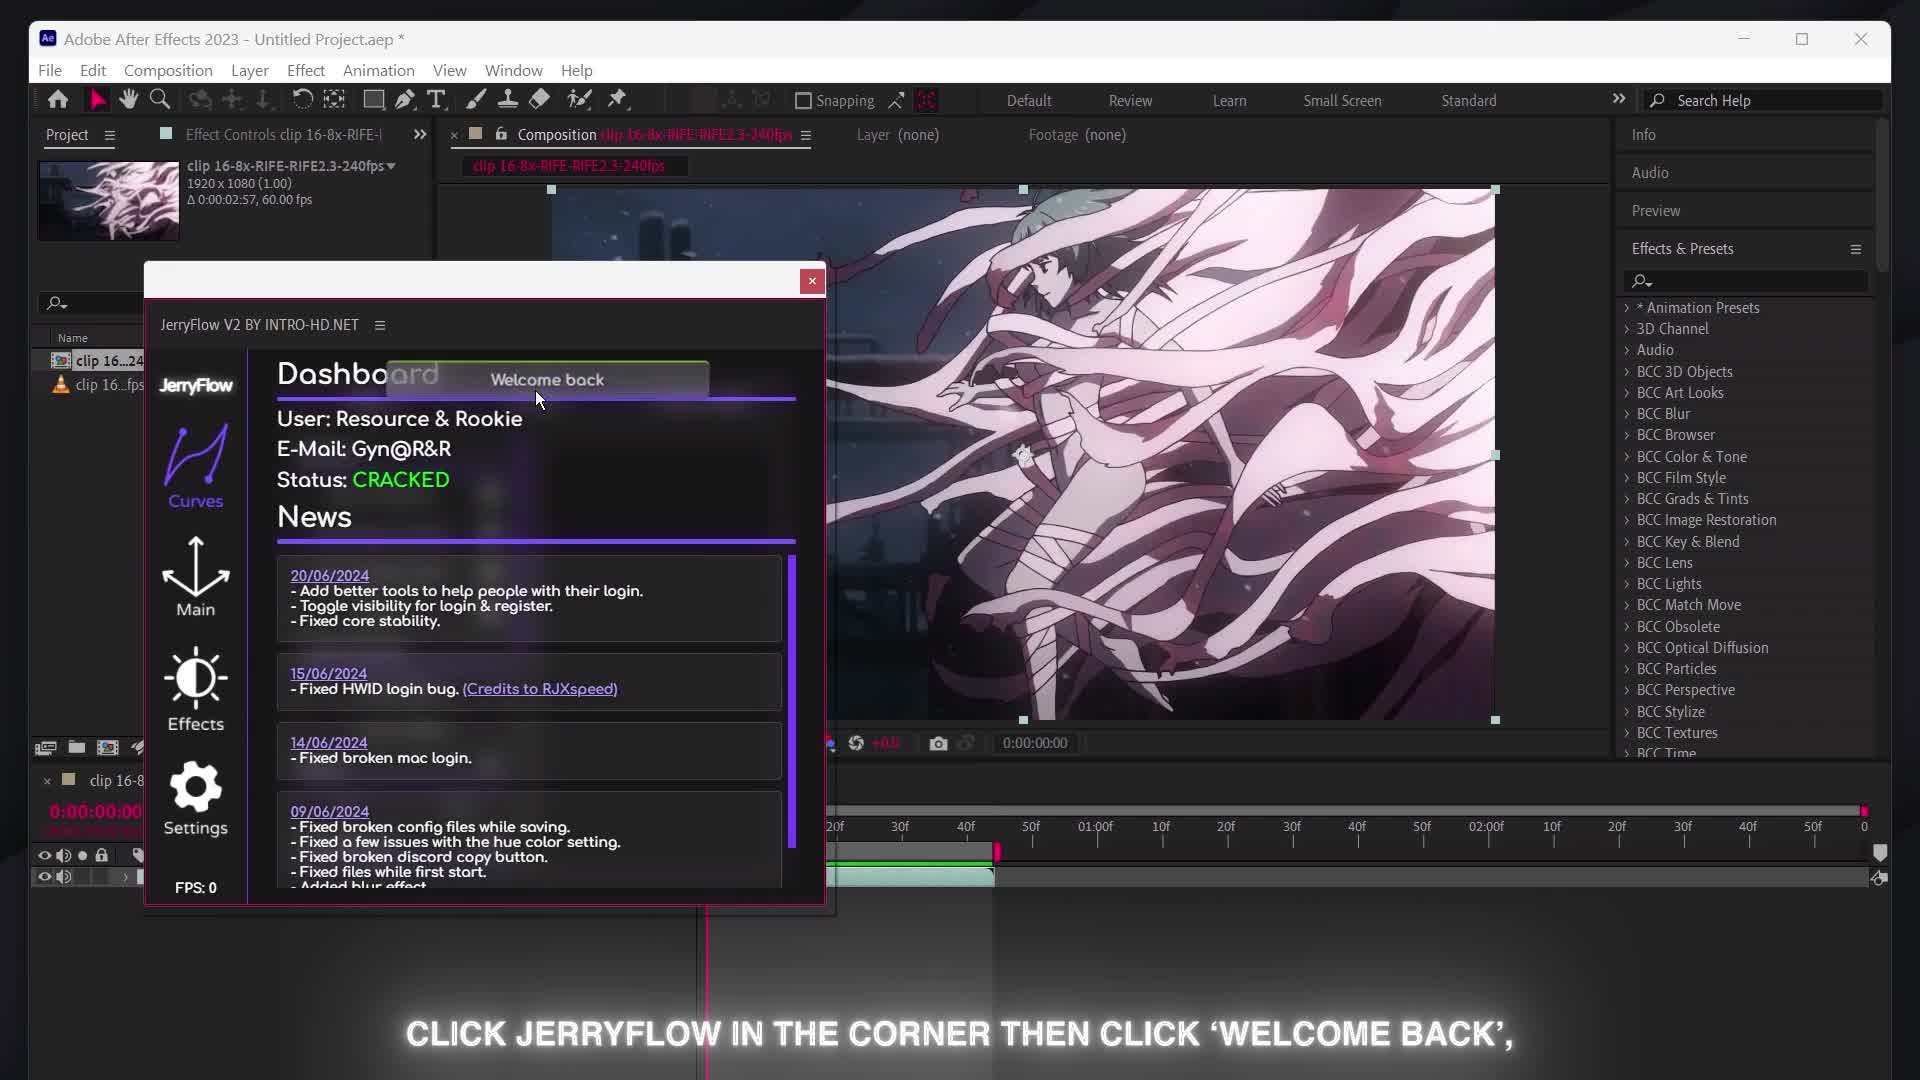Open the clip 16-8x-RIFE footage dropdown in Project panel
1920x1080 pixels.
(x=389, y=166)
